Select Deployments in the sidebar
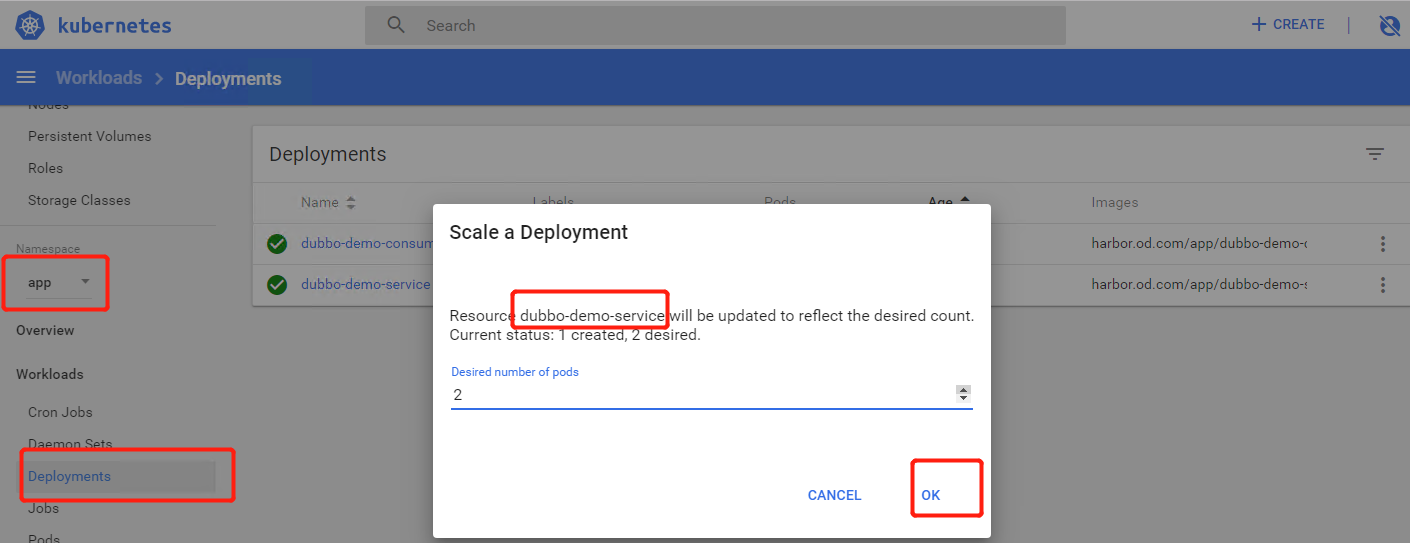 (x=70, y=477)
